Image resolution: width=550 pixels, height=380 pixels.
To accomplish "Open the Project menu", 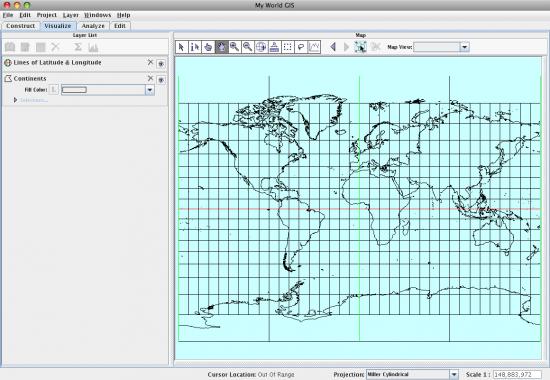I will (47, 15).
